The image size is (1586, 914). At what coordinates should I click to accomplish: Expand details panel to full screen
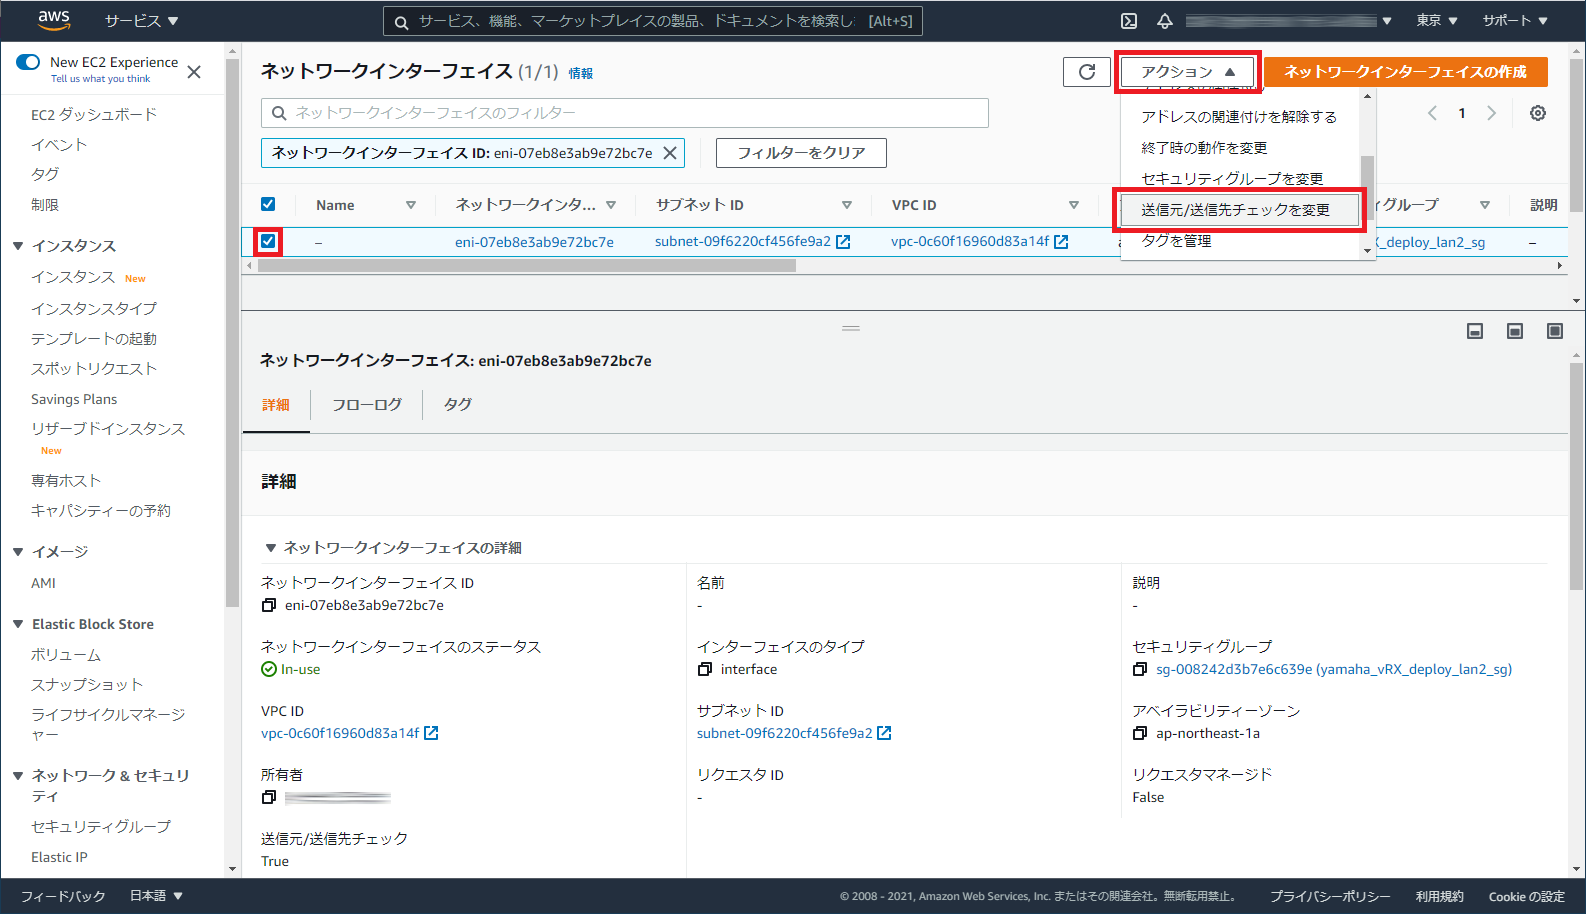(x=1555, y=331)
